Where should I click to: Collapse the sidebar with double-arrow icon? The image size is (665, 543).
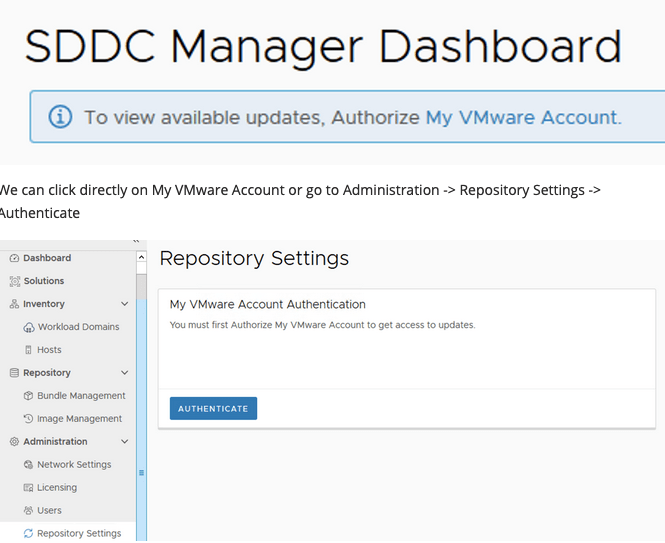tap(136, 242)
